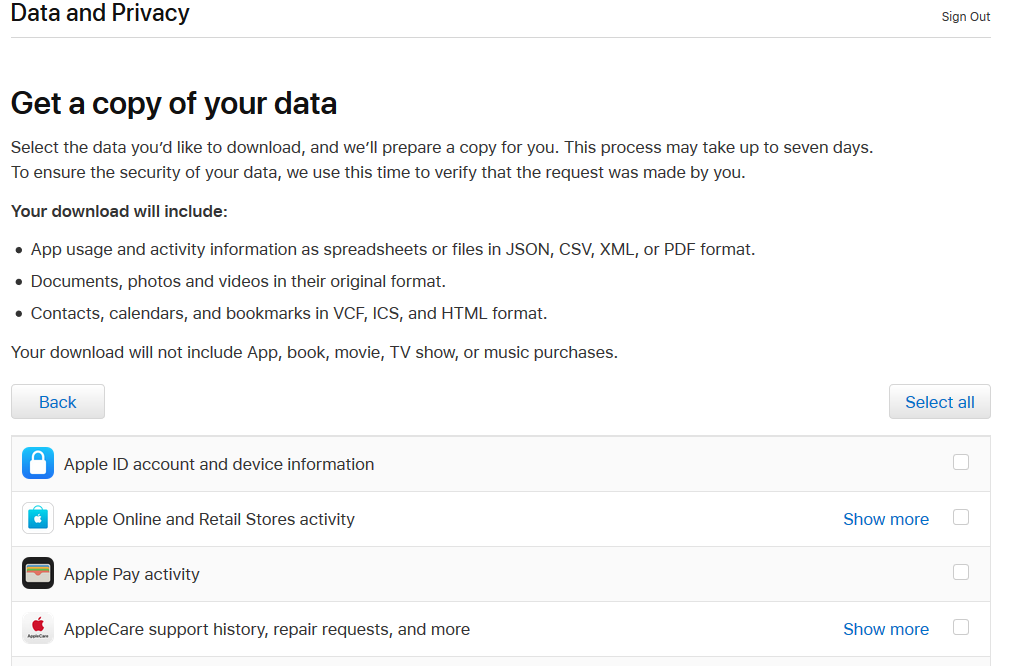
Task: Check Apple ID account and device information box
Action: coord(961,462)
